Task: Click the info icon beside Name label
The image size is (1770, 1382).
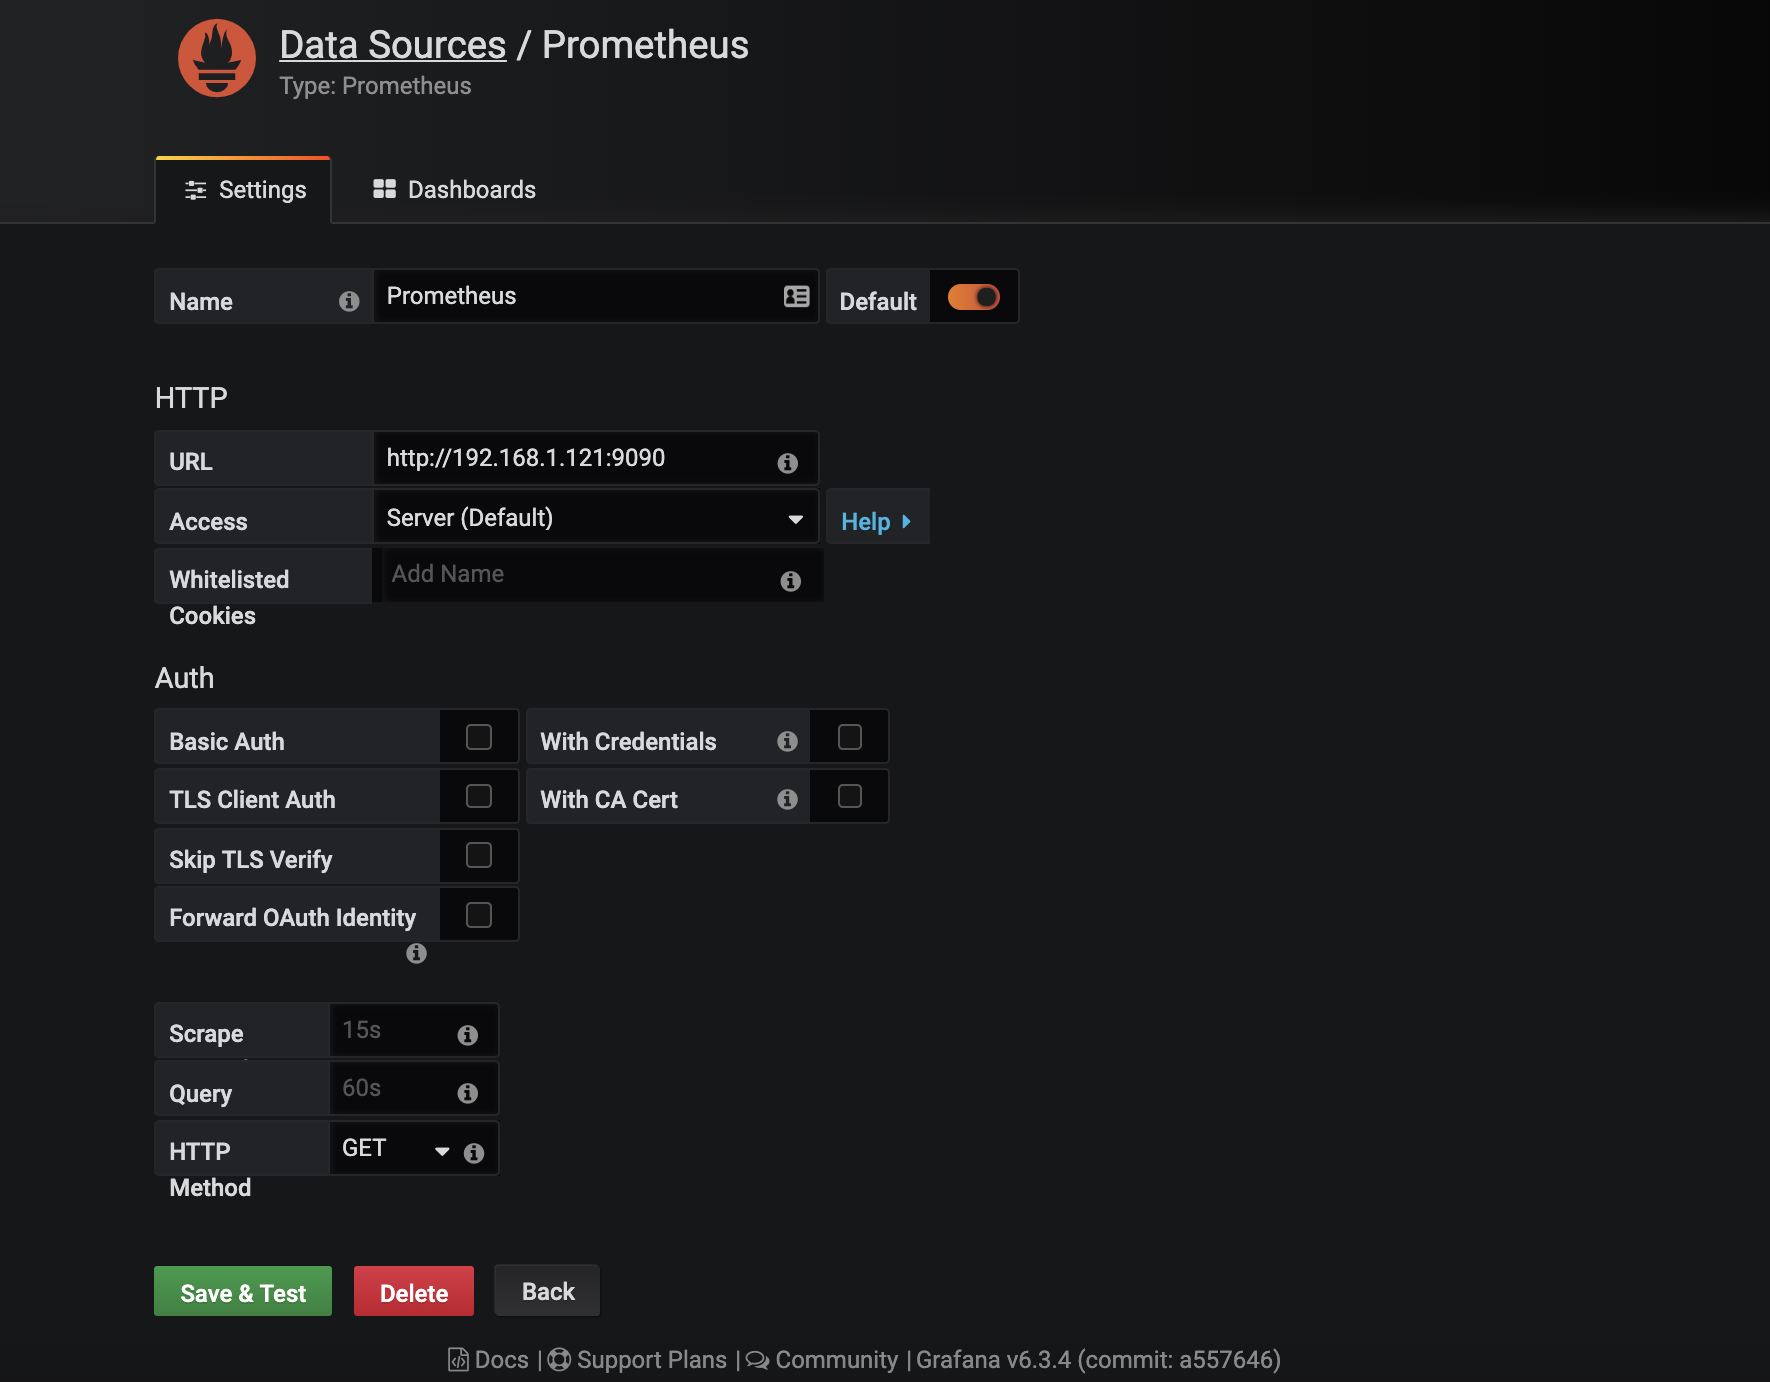Action: pos(349,301)
